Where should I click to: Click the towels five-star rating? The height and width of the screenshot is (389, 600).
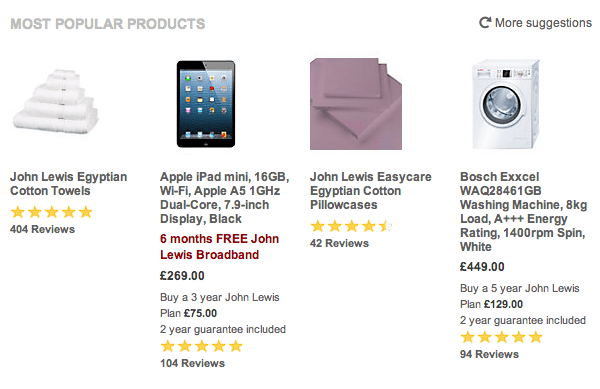click(x=51, y=212)
